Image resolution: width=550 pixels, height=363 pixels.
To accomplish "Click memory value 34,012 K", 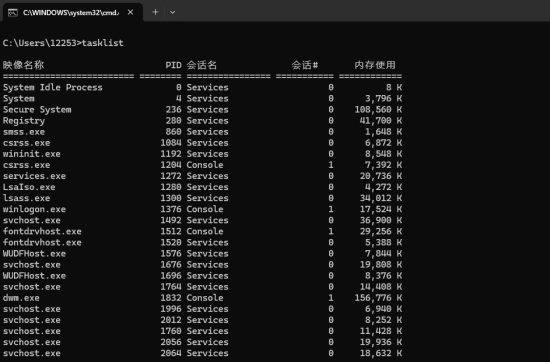I will coord(381,199).
